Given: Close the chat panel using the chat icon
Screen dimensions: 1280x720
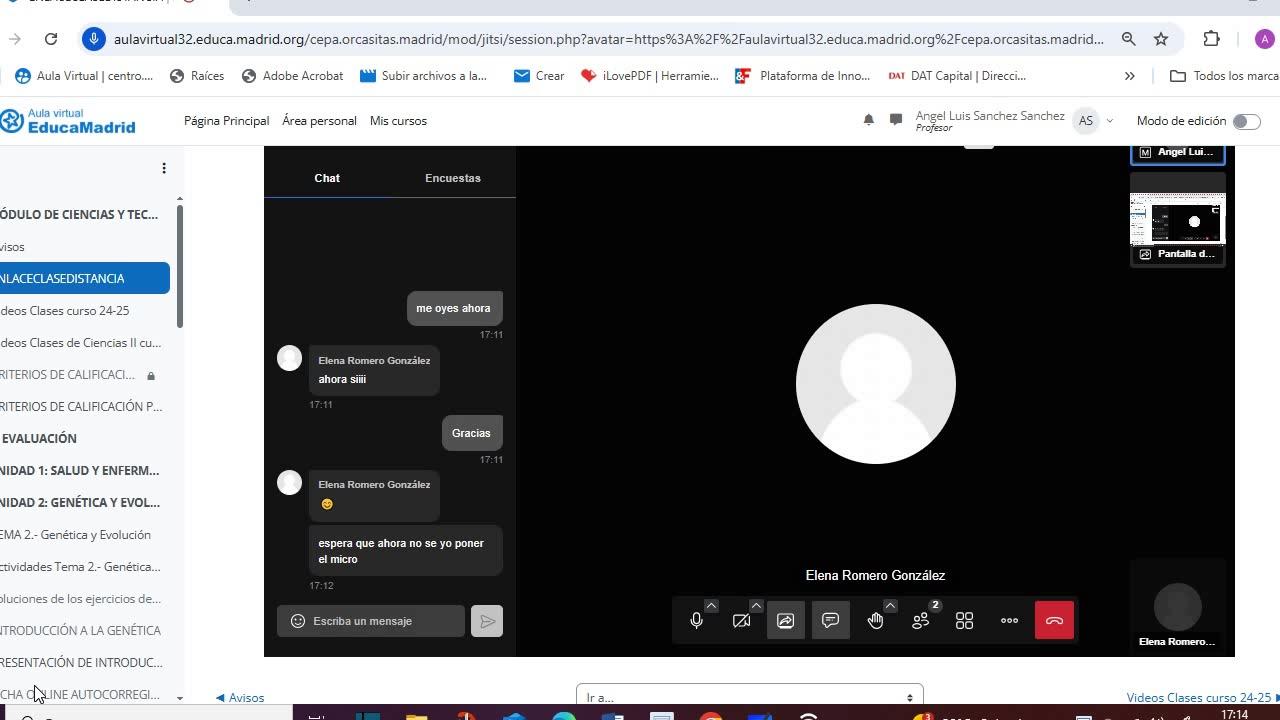Looking at the screenshot, I should [x=830, y=621].
